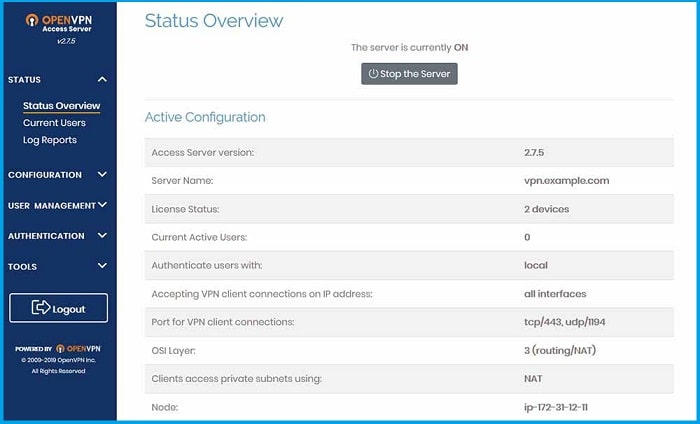The width and height of the screenshot is (700, 424).
Task: Select 'The server is currently ON' text
Action: coord(409,47)
